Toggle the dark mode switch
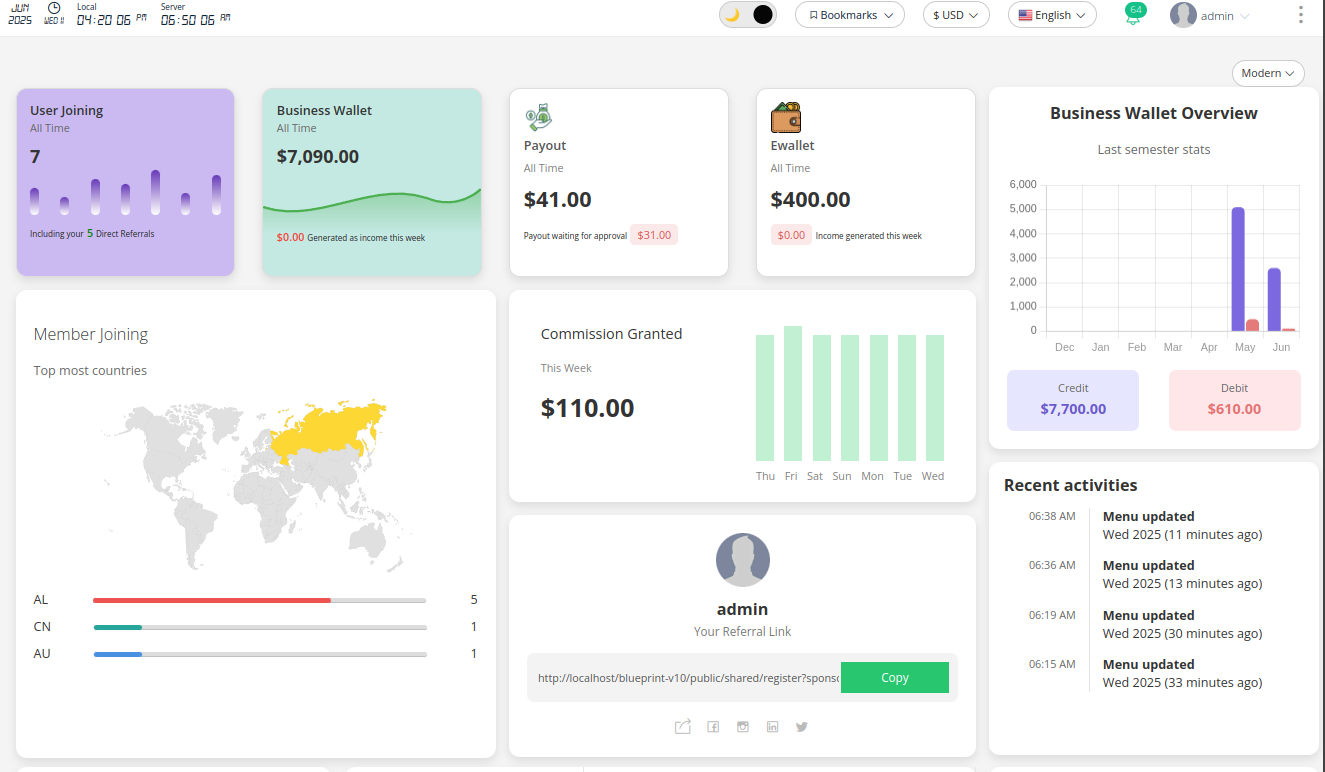1325x772 pixels. 747,15
